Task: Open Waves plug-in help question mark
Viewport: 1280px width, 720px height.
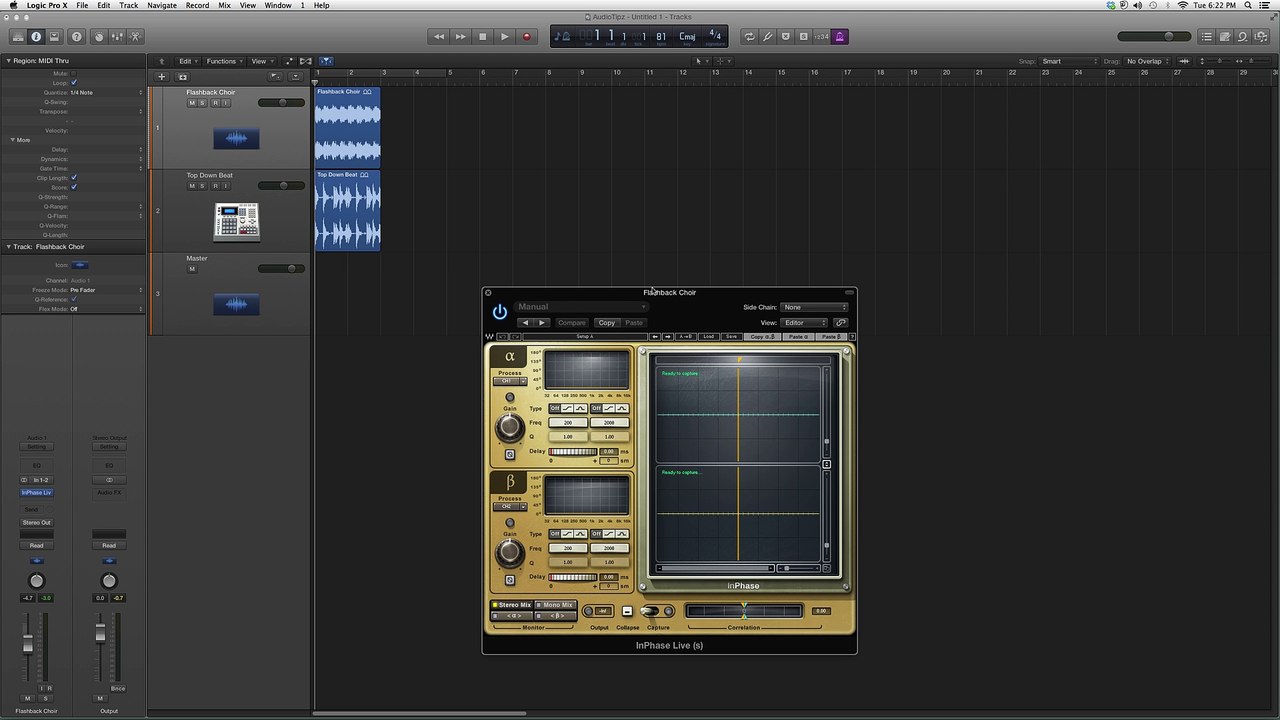Action: 850,337
